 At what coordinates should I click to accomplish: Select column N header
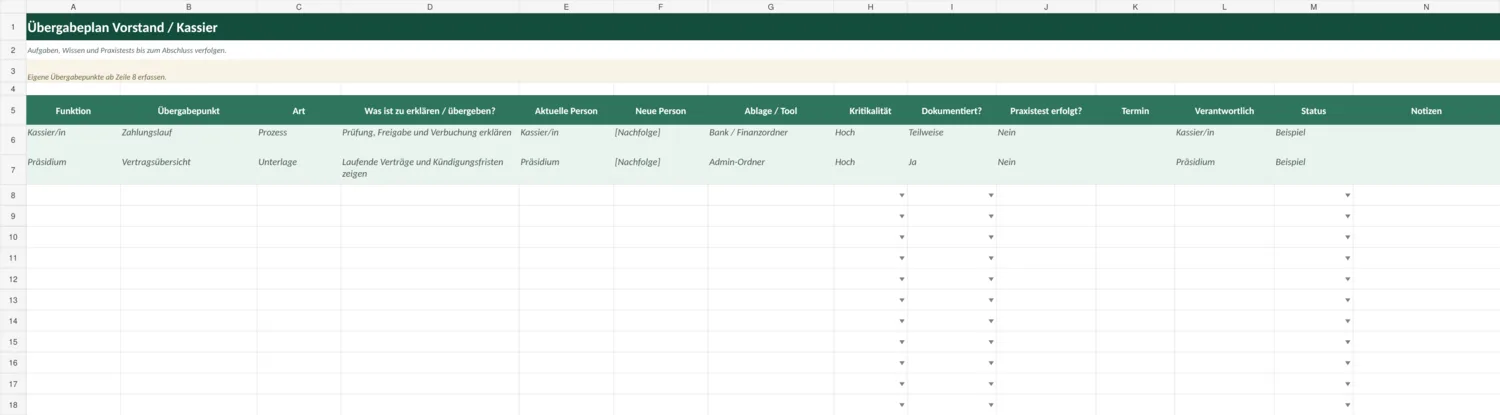[x=1426, y=7]
